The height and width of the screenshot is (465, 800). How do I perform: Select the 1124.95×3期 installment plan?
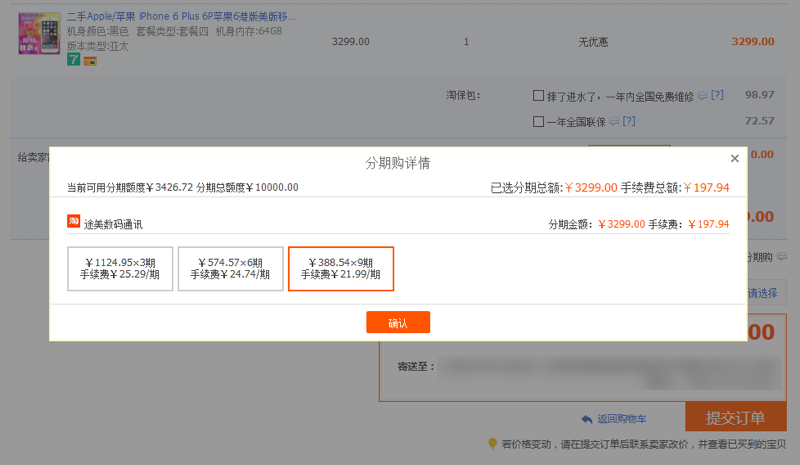pyautogui.click(x=120, y=268)
